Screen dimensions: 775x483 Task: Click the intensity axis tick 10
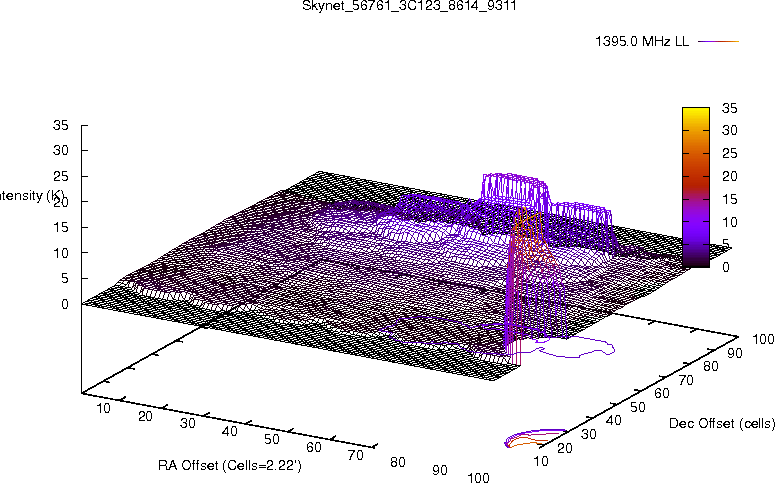click(x=61, y=253)
